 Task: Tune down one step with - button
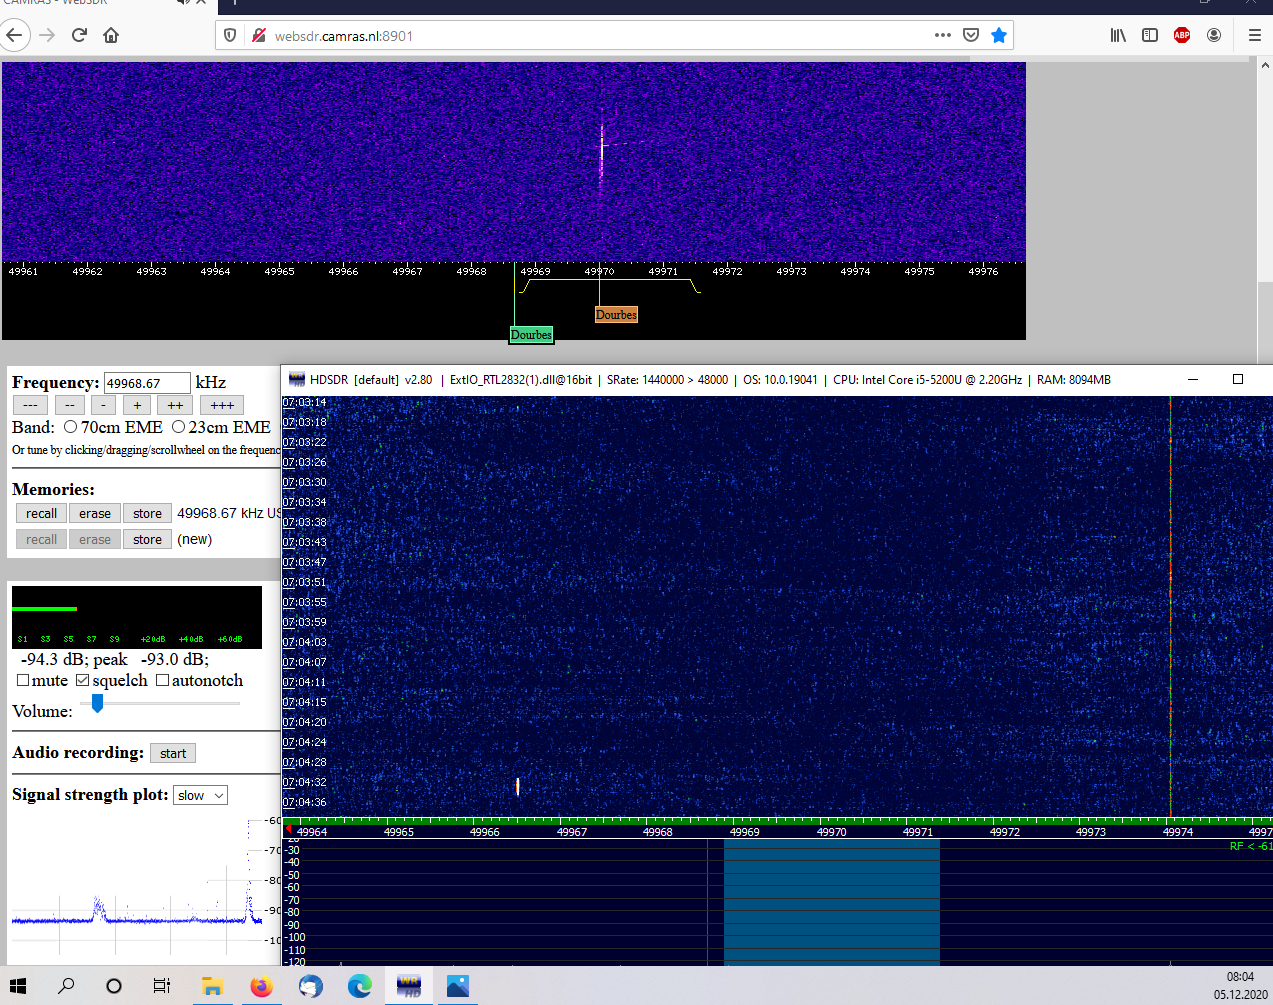(104, 405)
